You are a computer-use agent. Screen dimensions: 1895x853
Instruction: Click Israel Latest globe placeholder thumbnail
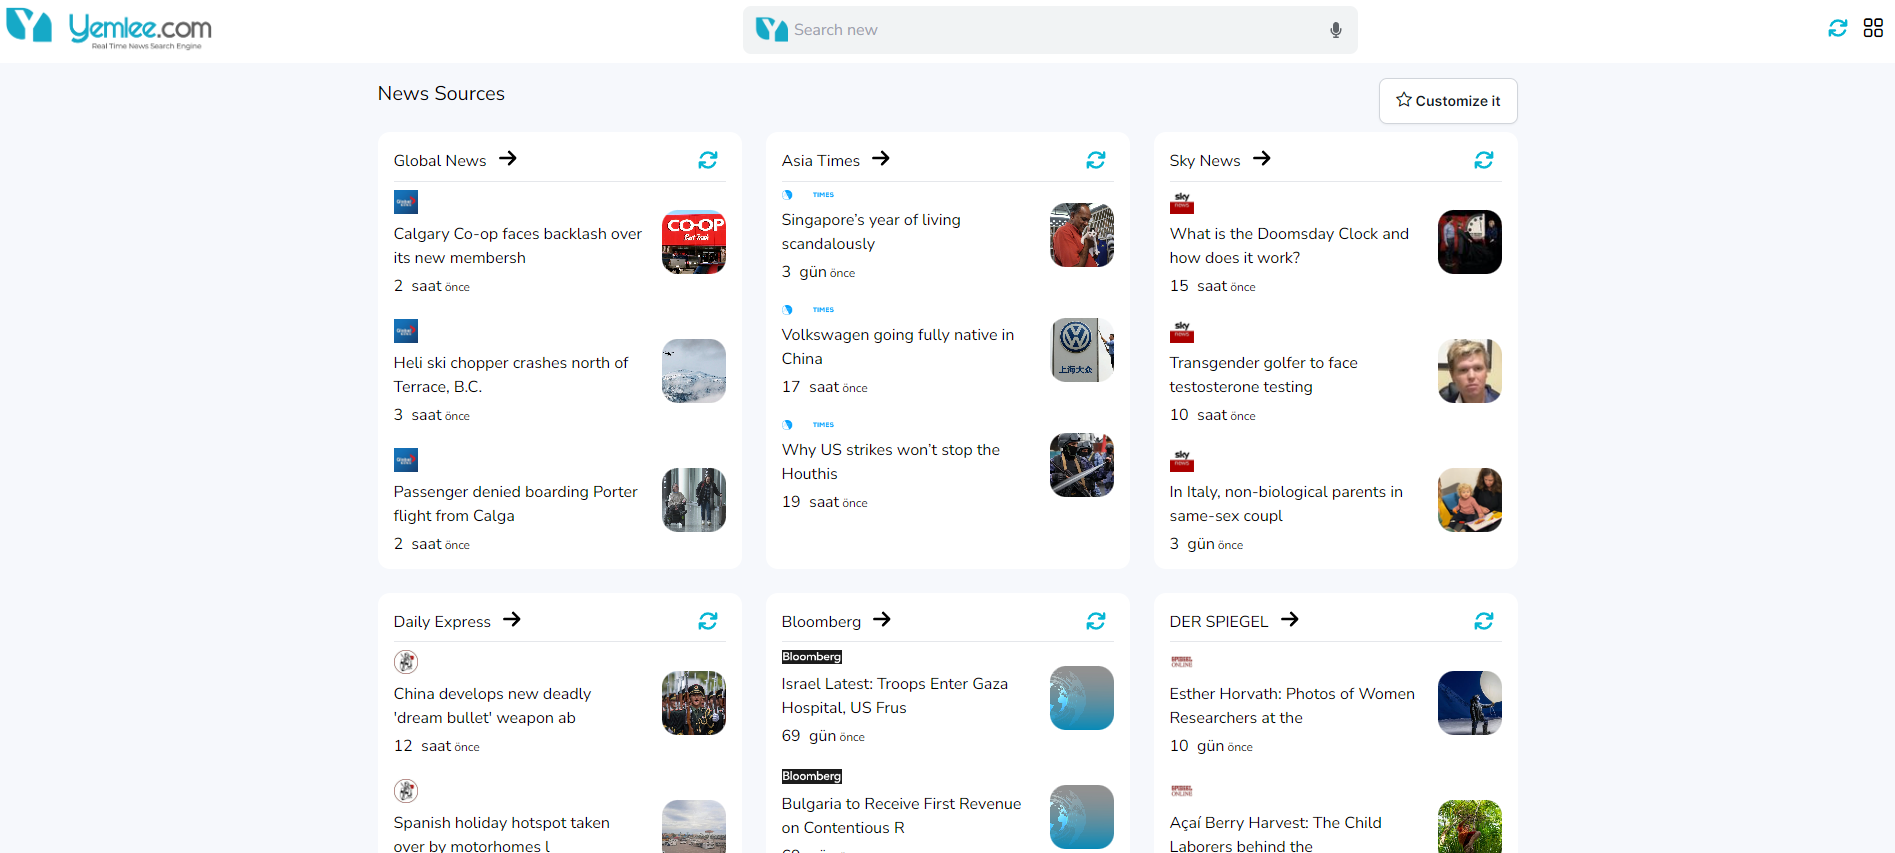[1082, 698]
